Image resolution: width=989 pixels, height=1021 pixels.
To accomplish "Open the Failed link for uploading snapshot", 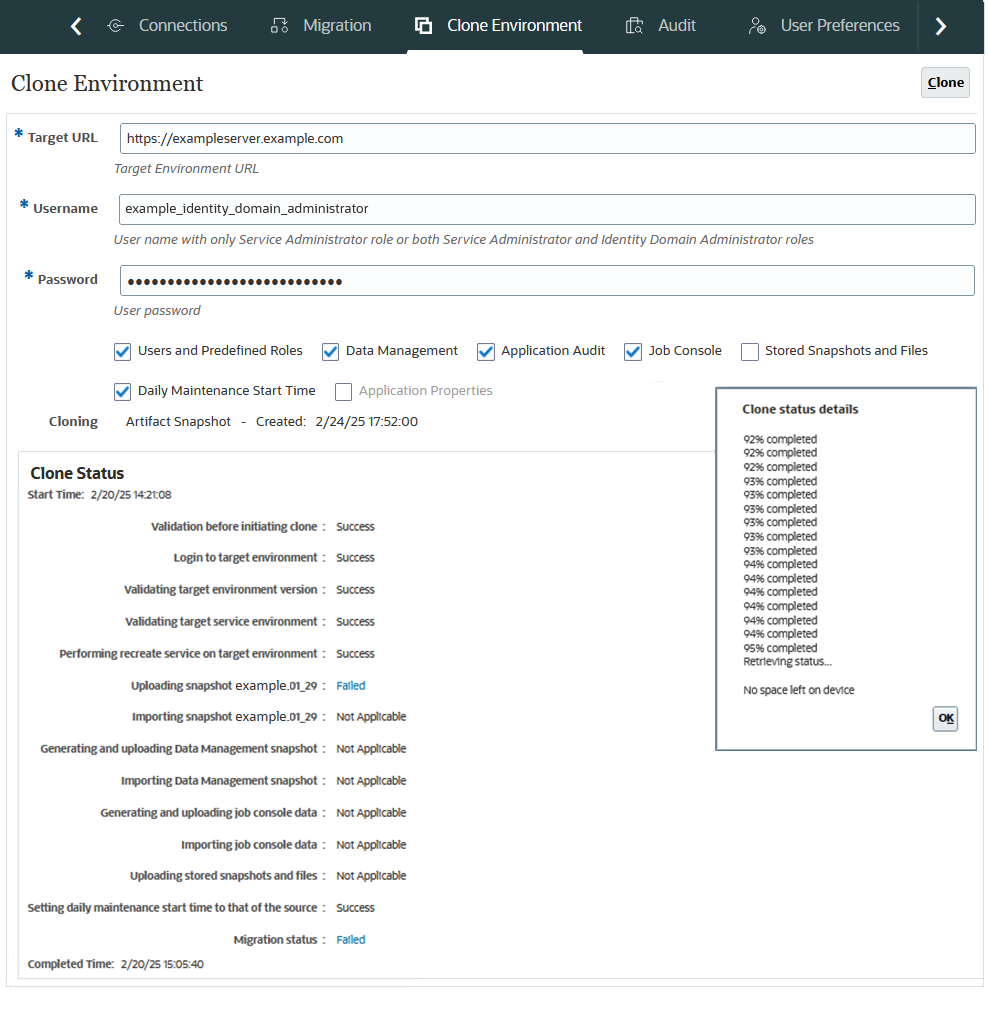I will (350, 685).
